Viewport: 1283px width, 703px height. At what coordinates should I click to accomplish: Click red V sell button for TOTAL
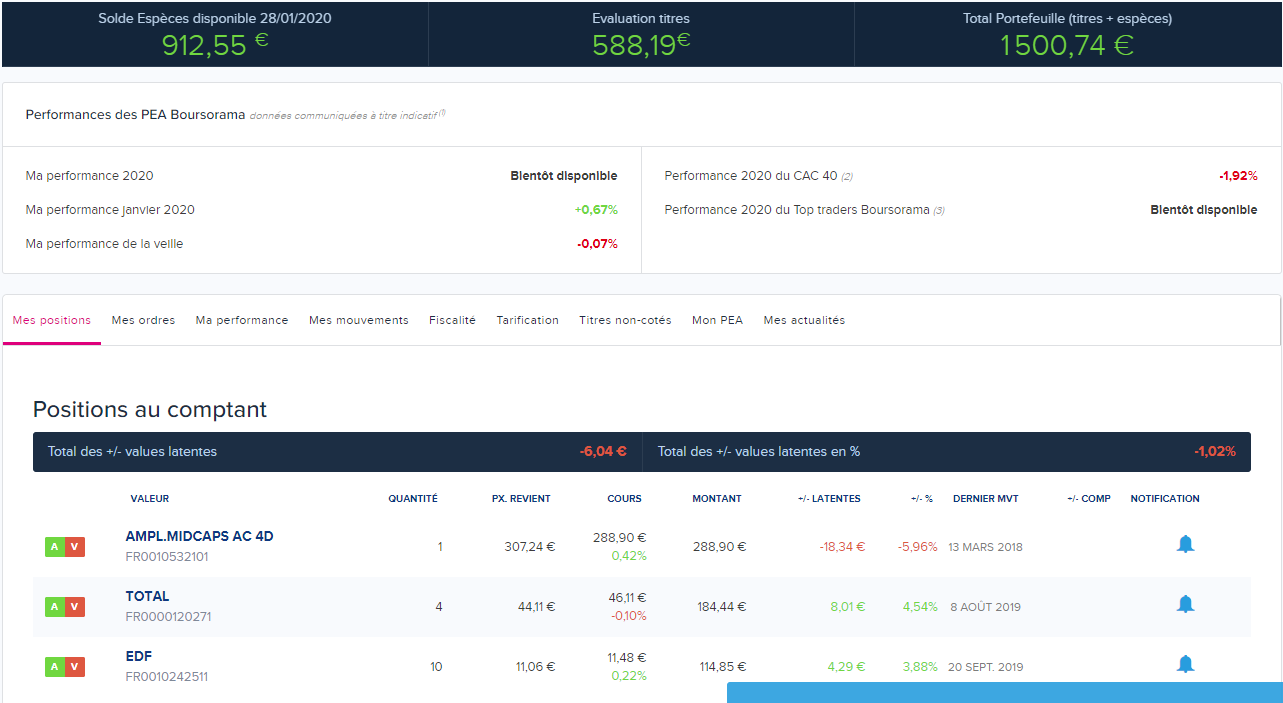(x=75, y=607)
